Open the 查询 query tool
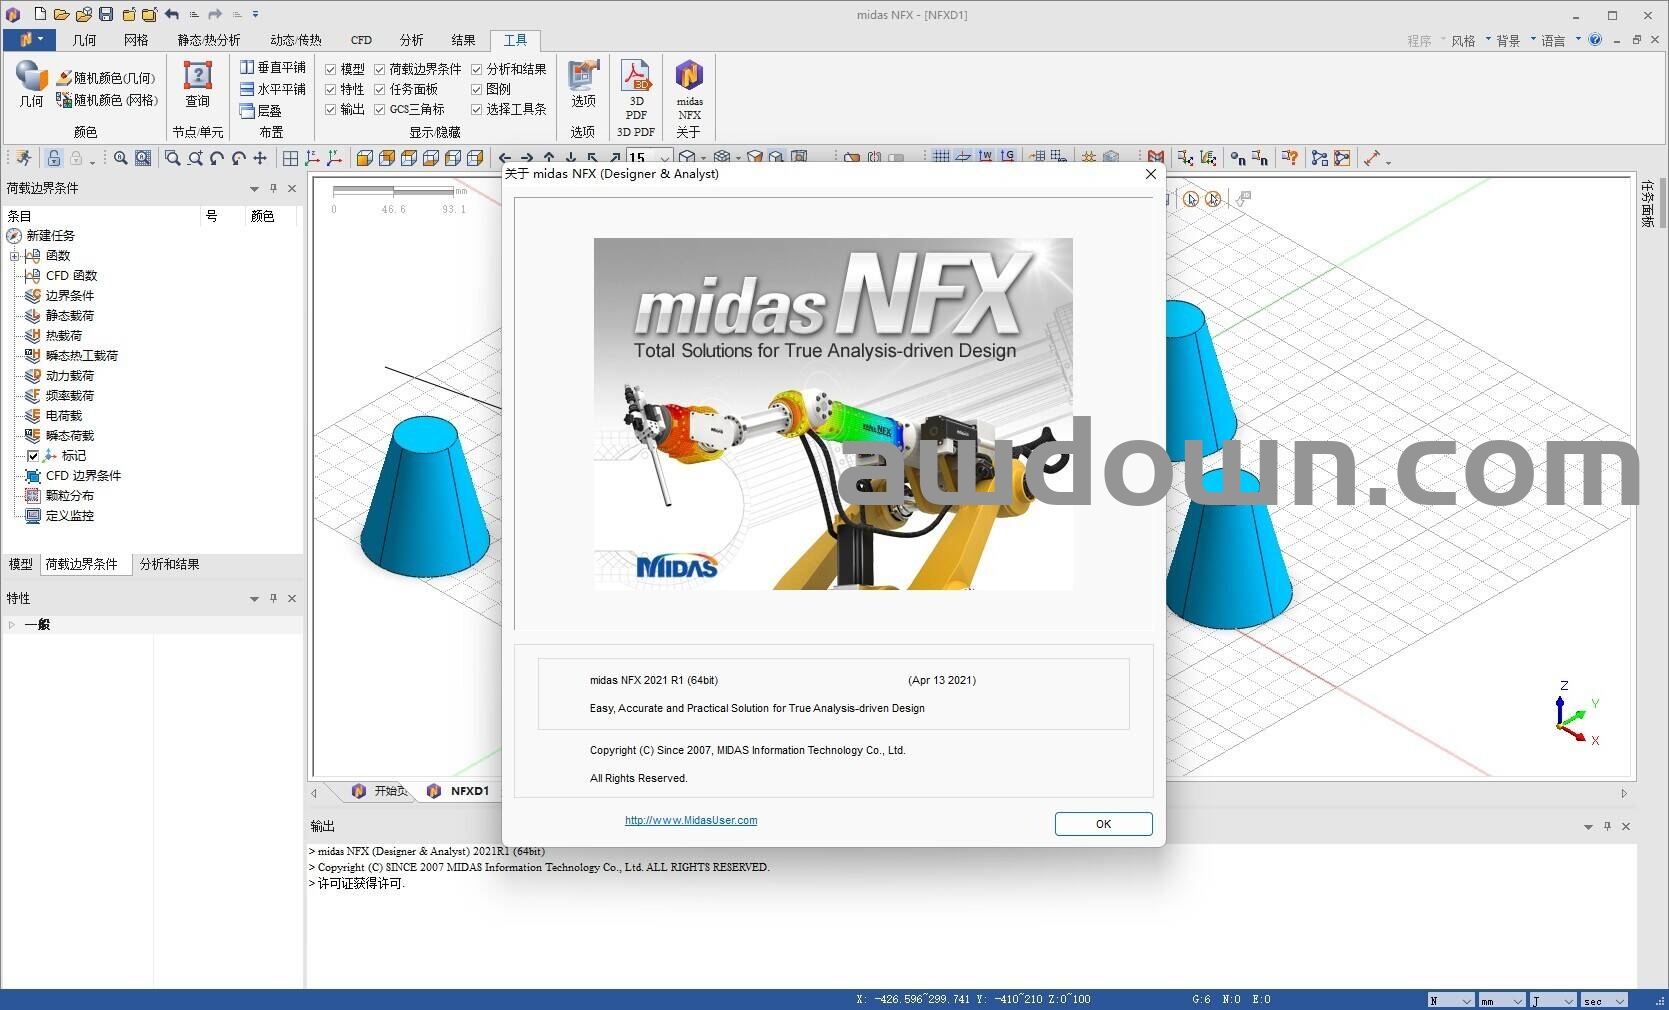This screenshot has width=1669, height=1010. tap(197, 84)
